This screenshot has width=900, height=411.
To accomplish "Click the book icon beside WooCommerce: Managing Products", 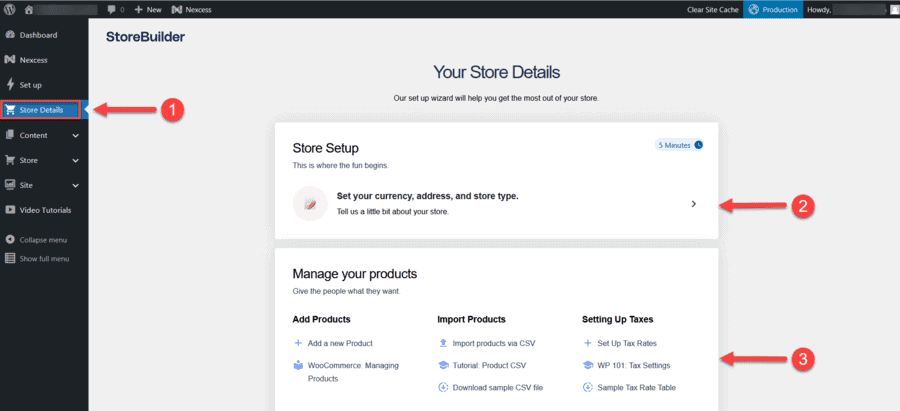I will [298, 365].
